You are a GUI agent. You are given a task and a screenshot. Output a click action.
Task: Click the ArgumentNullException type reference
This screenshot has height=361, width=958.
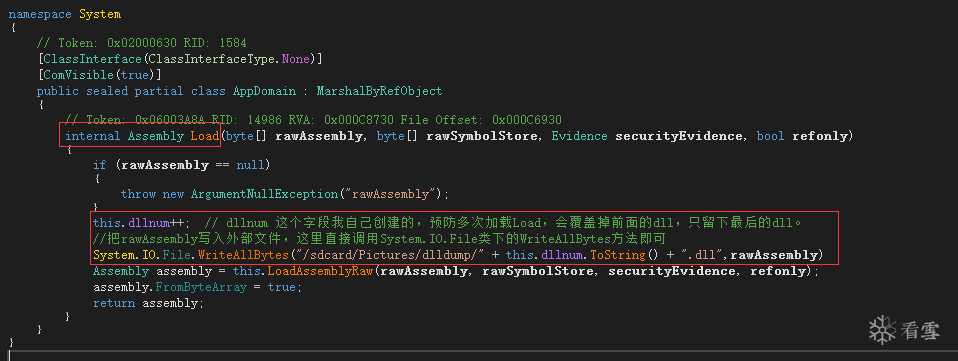point(264,194)
